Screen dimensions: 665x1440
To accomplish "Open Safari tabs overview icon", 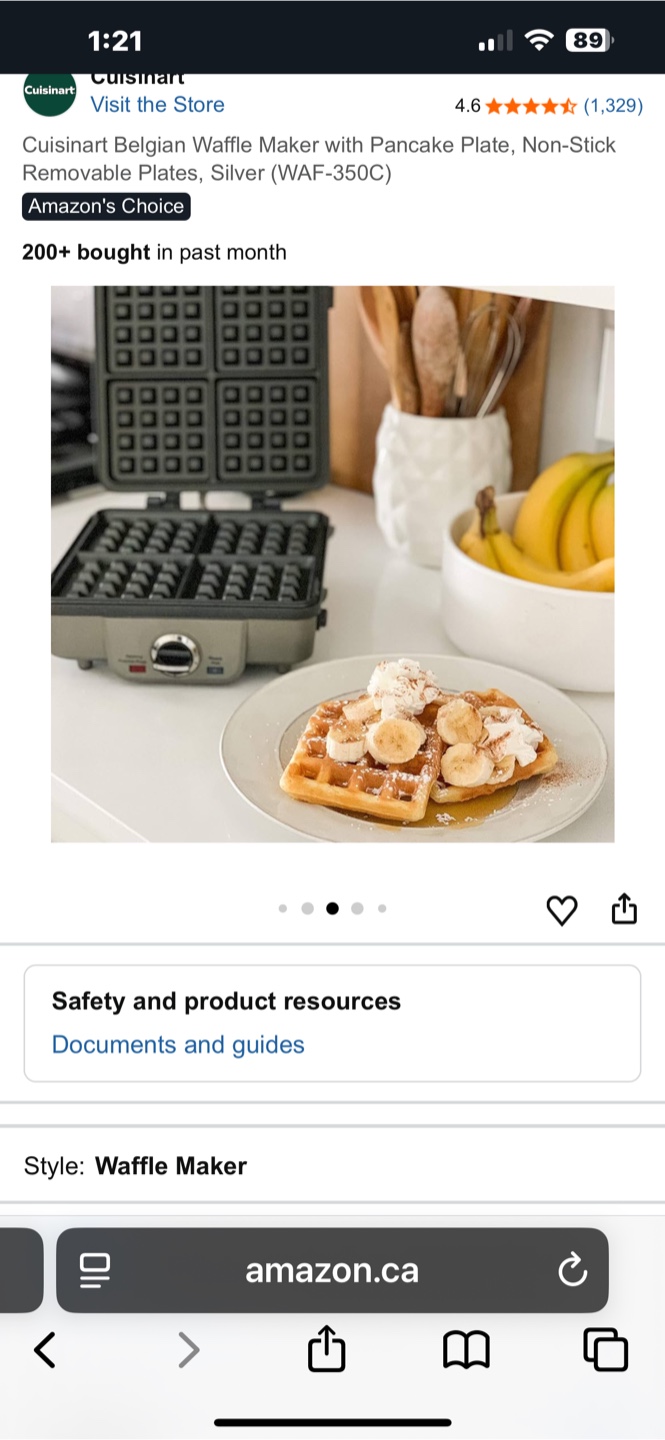I will [605, 1349].
